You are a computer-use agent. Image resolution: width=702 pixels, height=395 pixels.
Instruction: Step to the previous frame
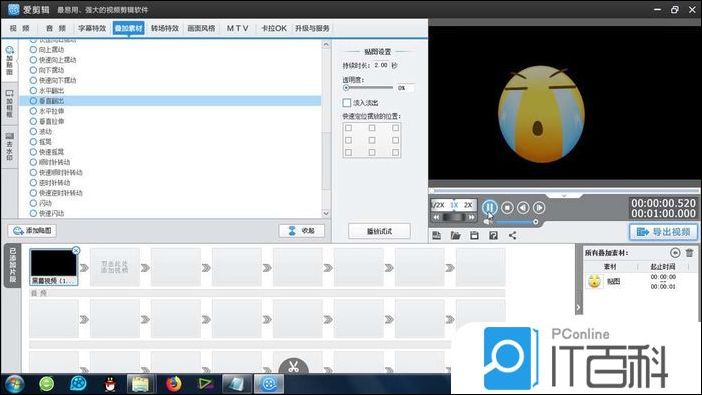click(x=523, y=207)
